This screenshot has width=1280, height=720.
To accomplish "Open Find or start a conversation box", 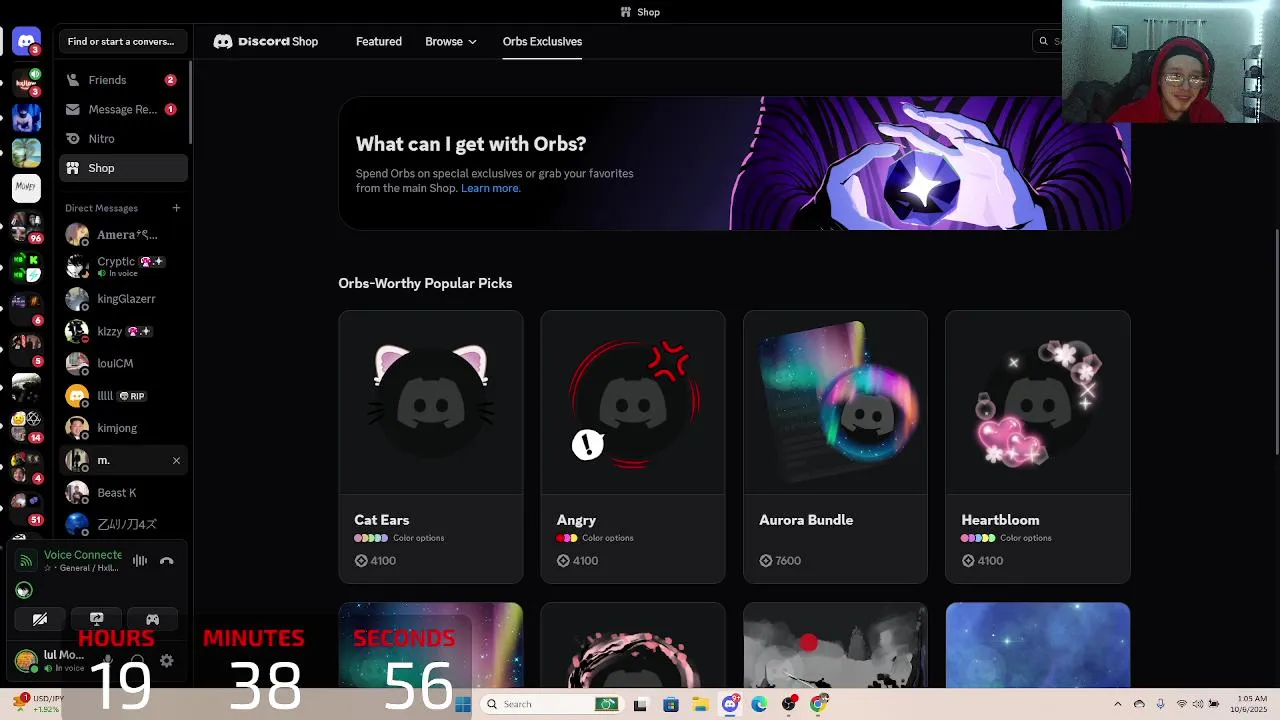I will (121, 41).
